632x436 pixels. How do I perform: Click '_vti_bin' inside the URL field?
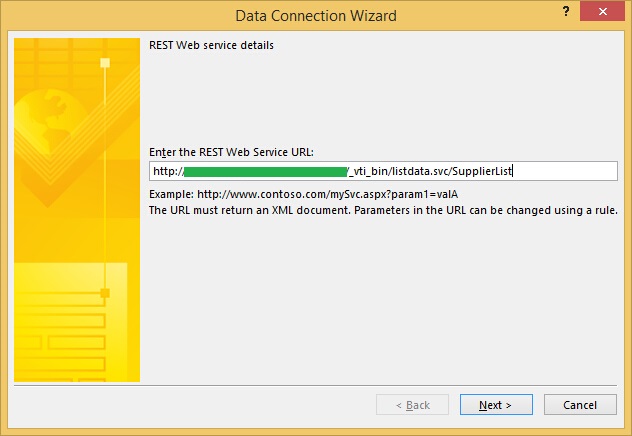tap(368, 171)
